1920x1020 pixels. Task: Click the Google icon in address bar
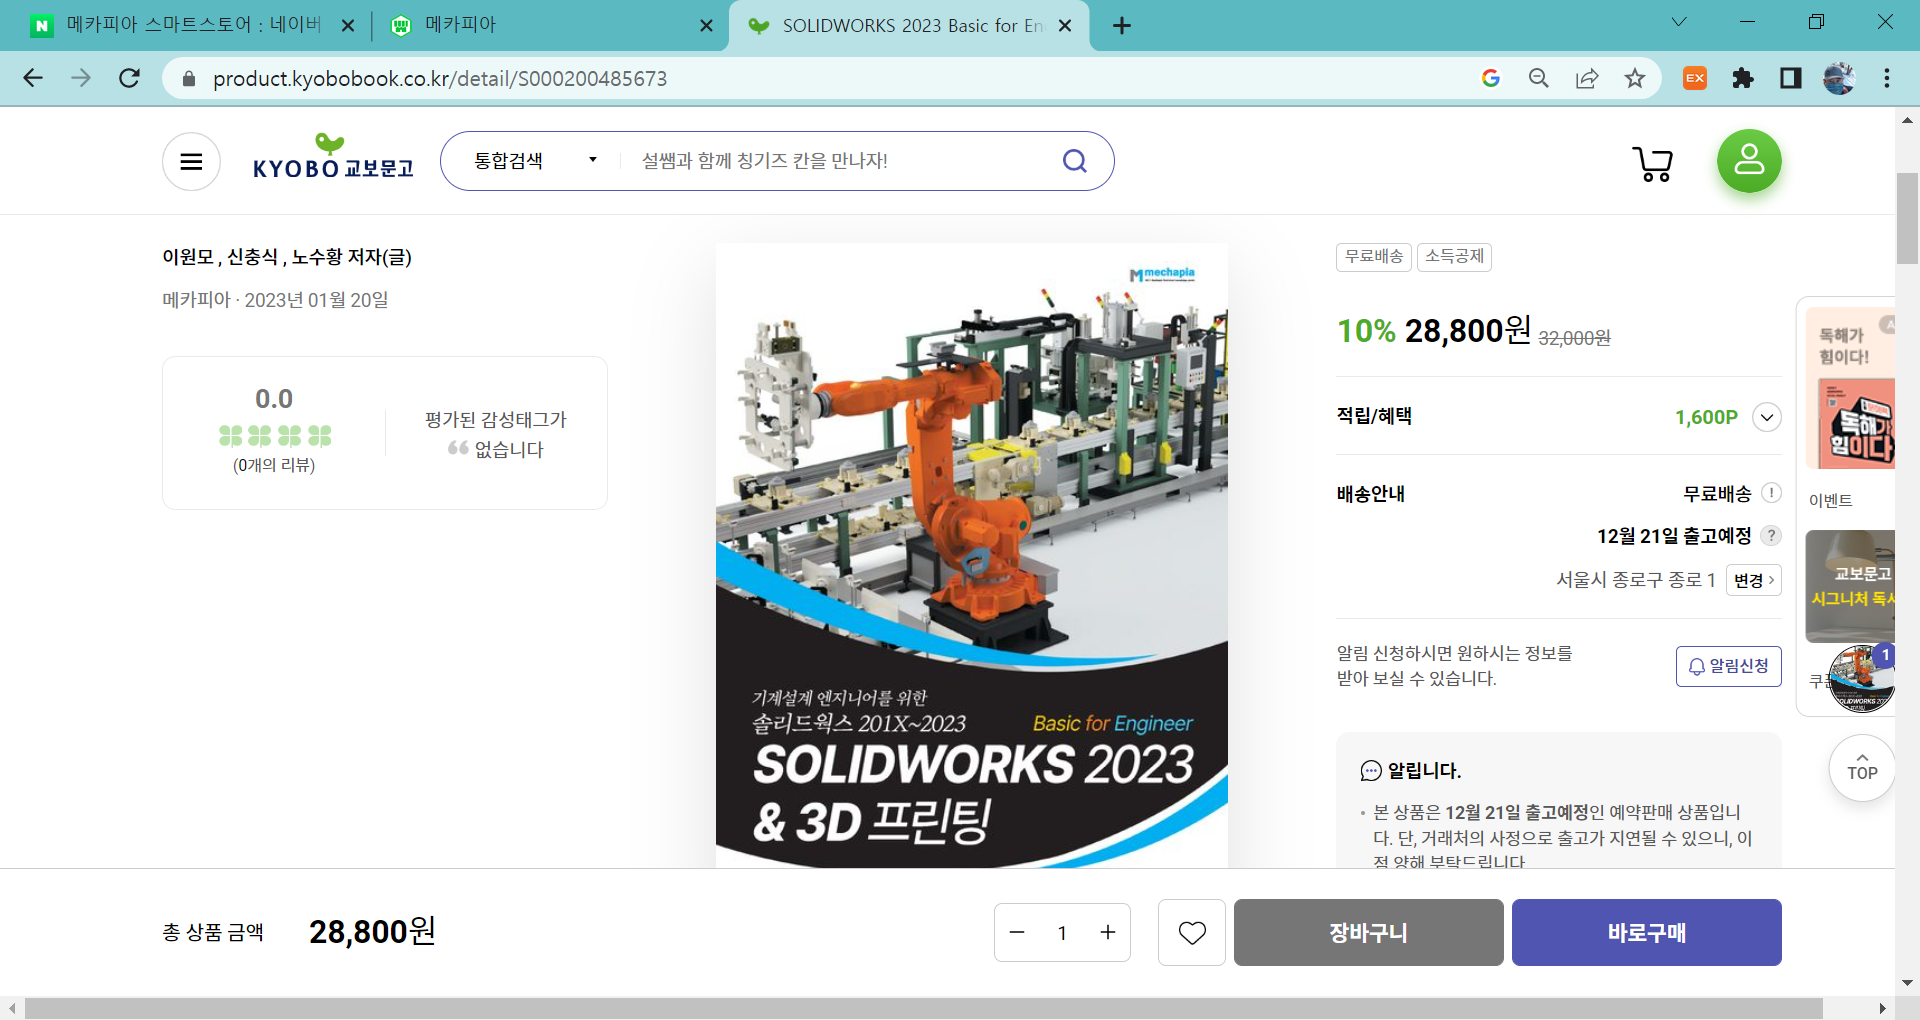click(x=1491, y=78)
